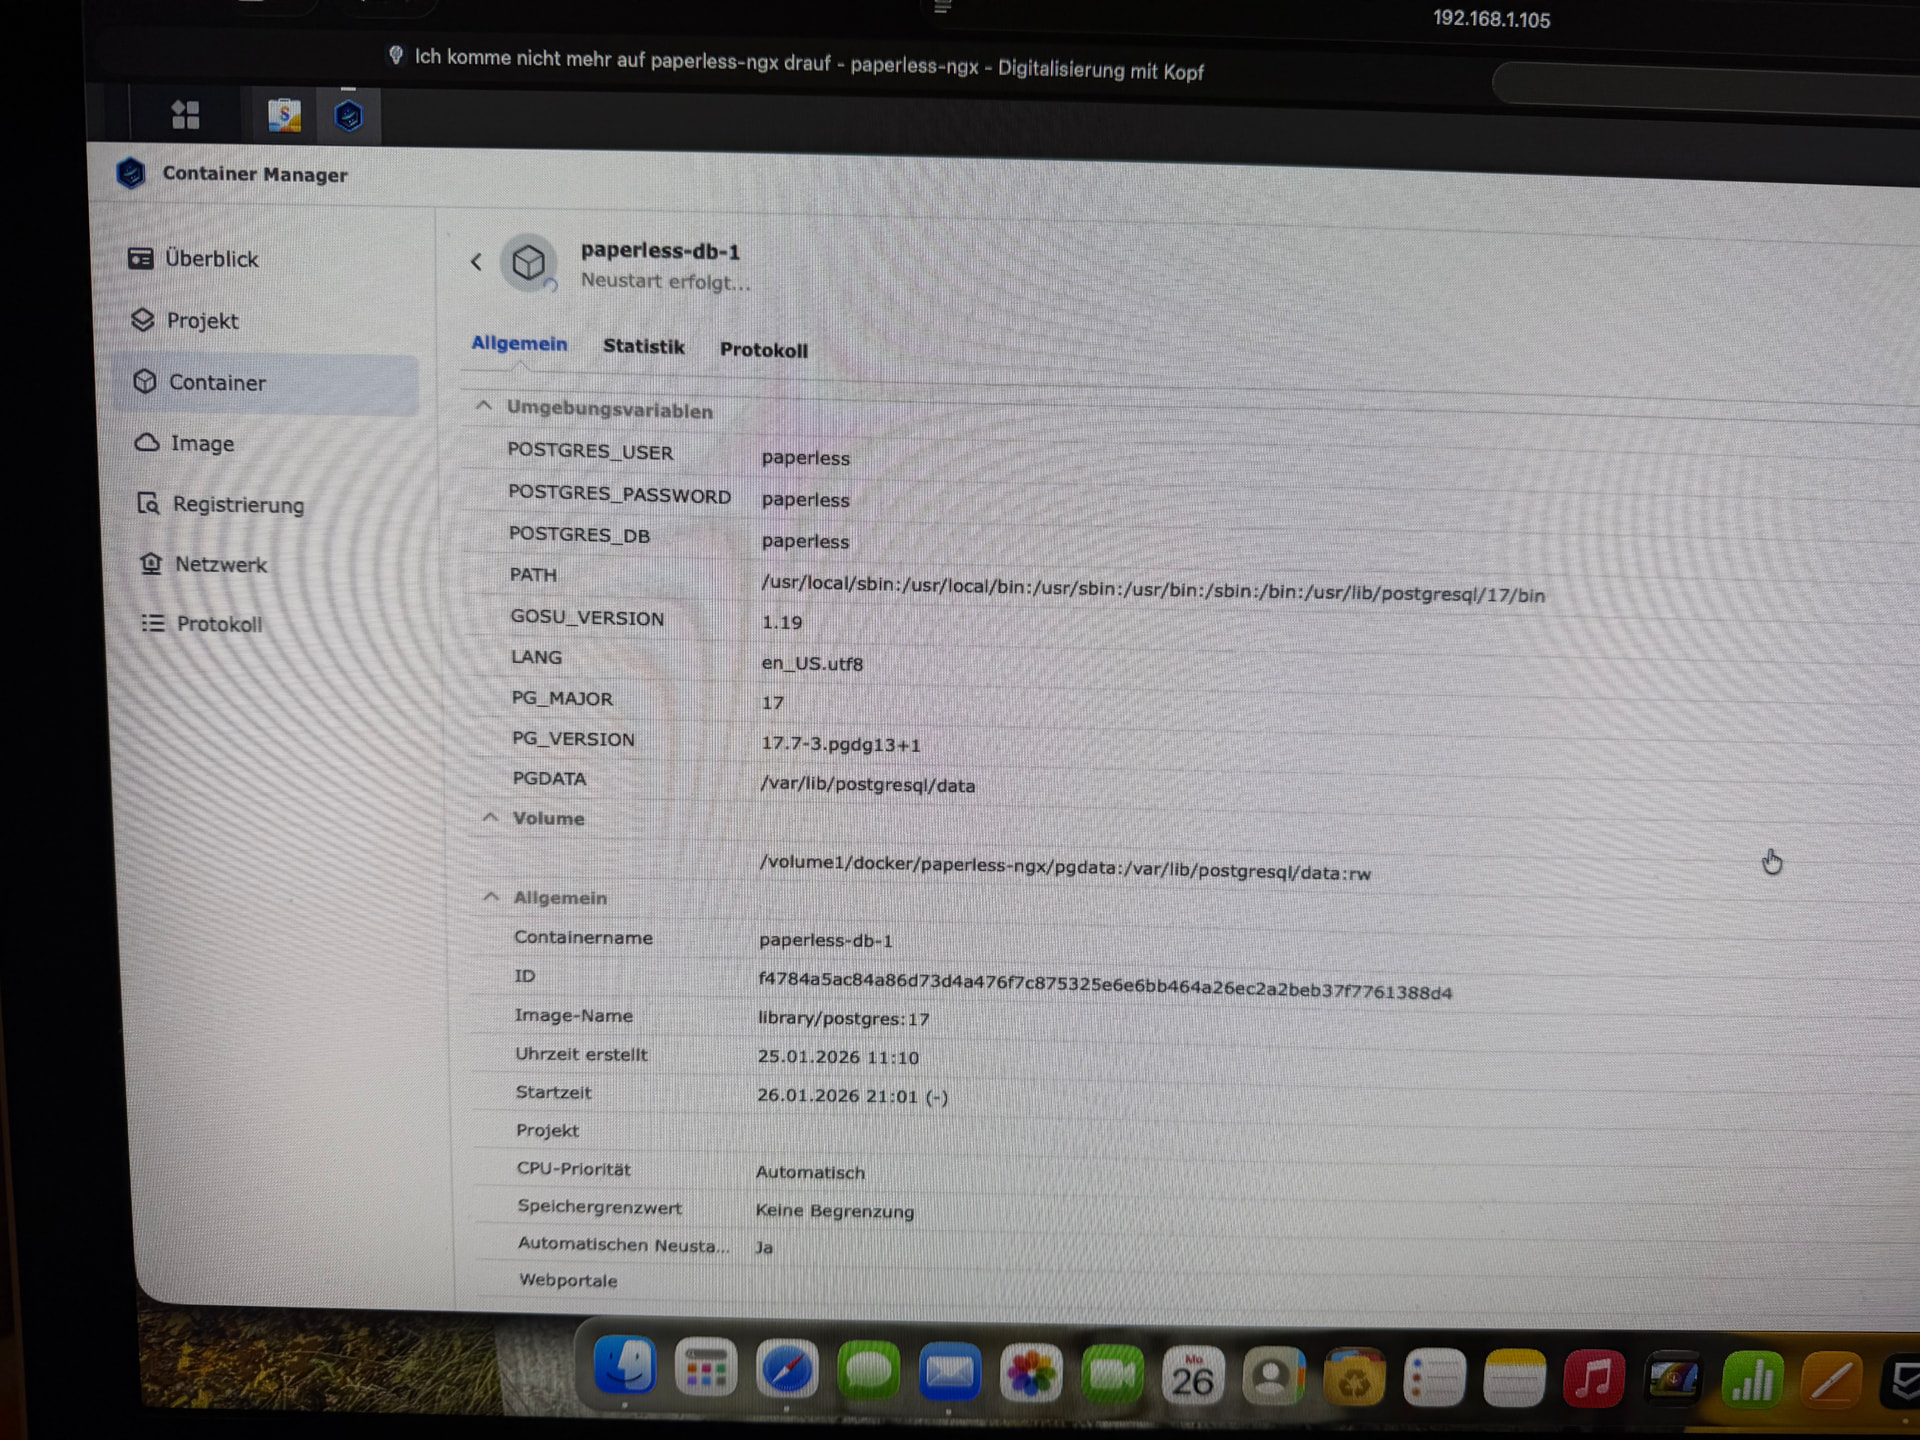Switch to the Statistik tab
The image size is (1920, 1440).
[643, 346]
